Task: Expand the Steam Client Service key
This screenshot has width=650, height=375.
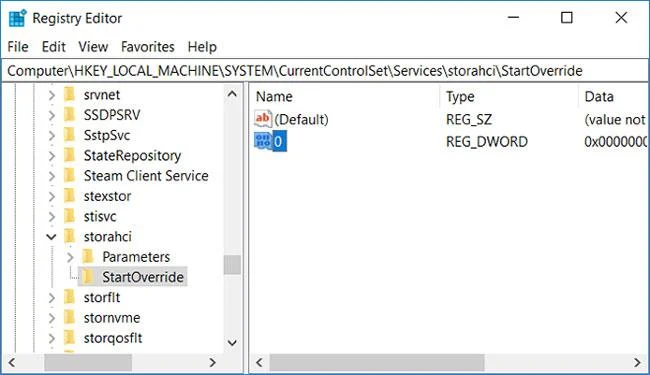Action: tap(51, 176)
